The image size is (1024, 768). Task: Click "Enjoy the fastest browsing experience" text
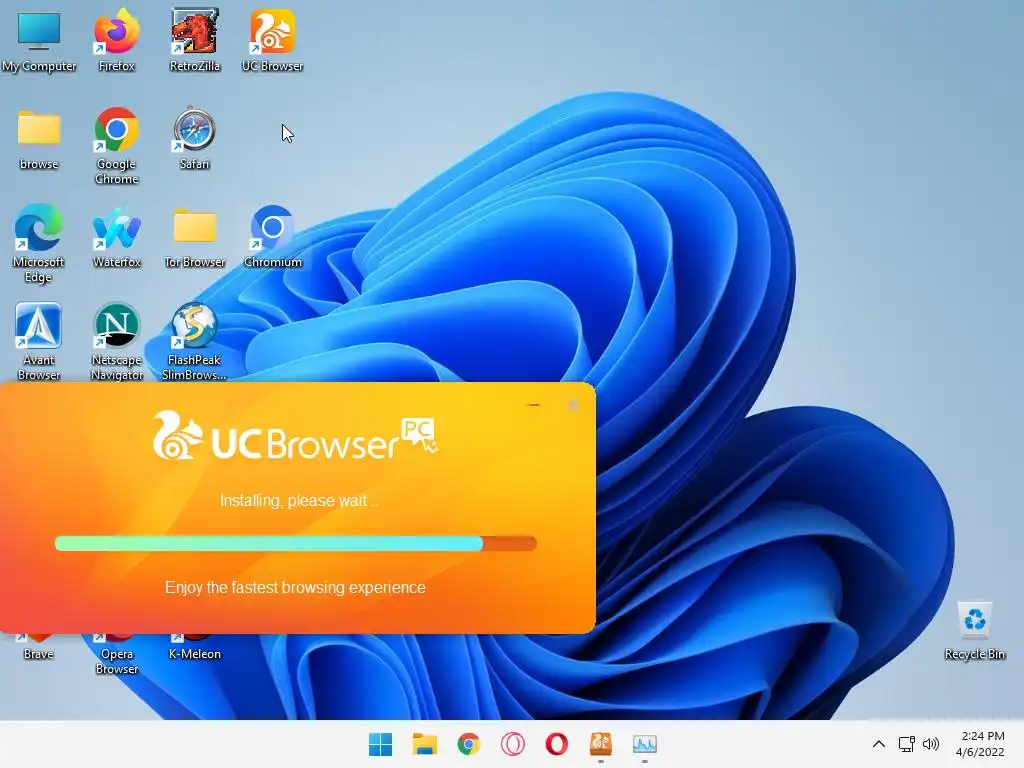coord(295,588)
